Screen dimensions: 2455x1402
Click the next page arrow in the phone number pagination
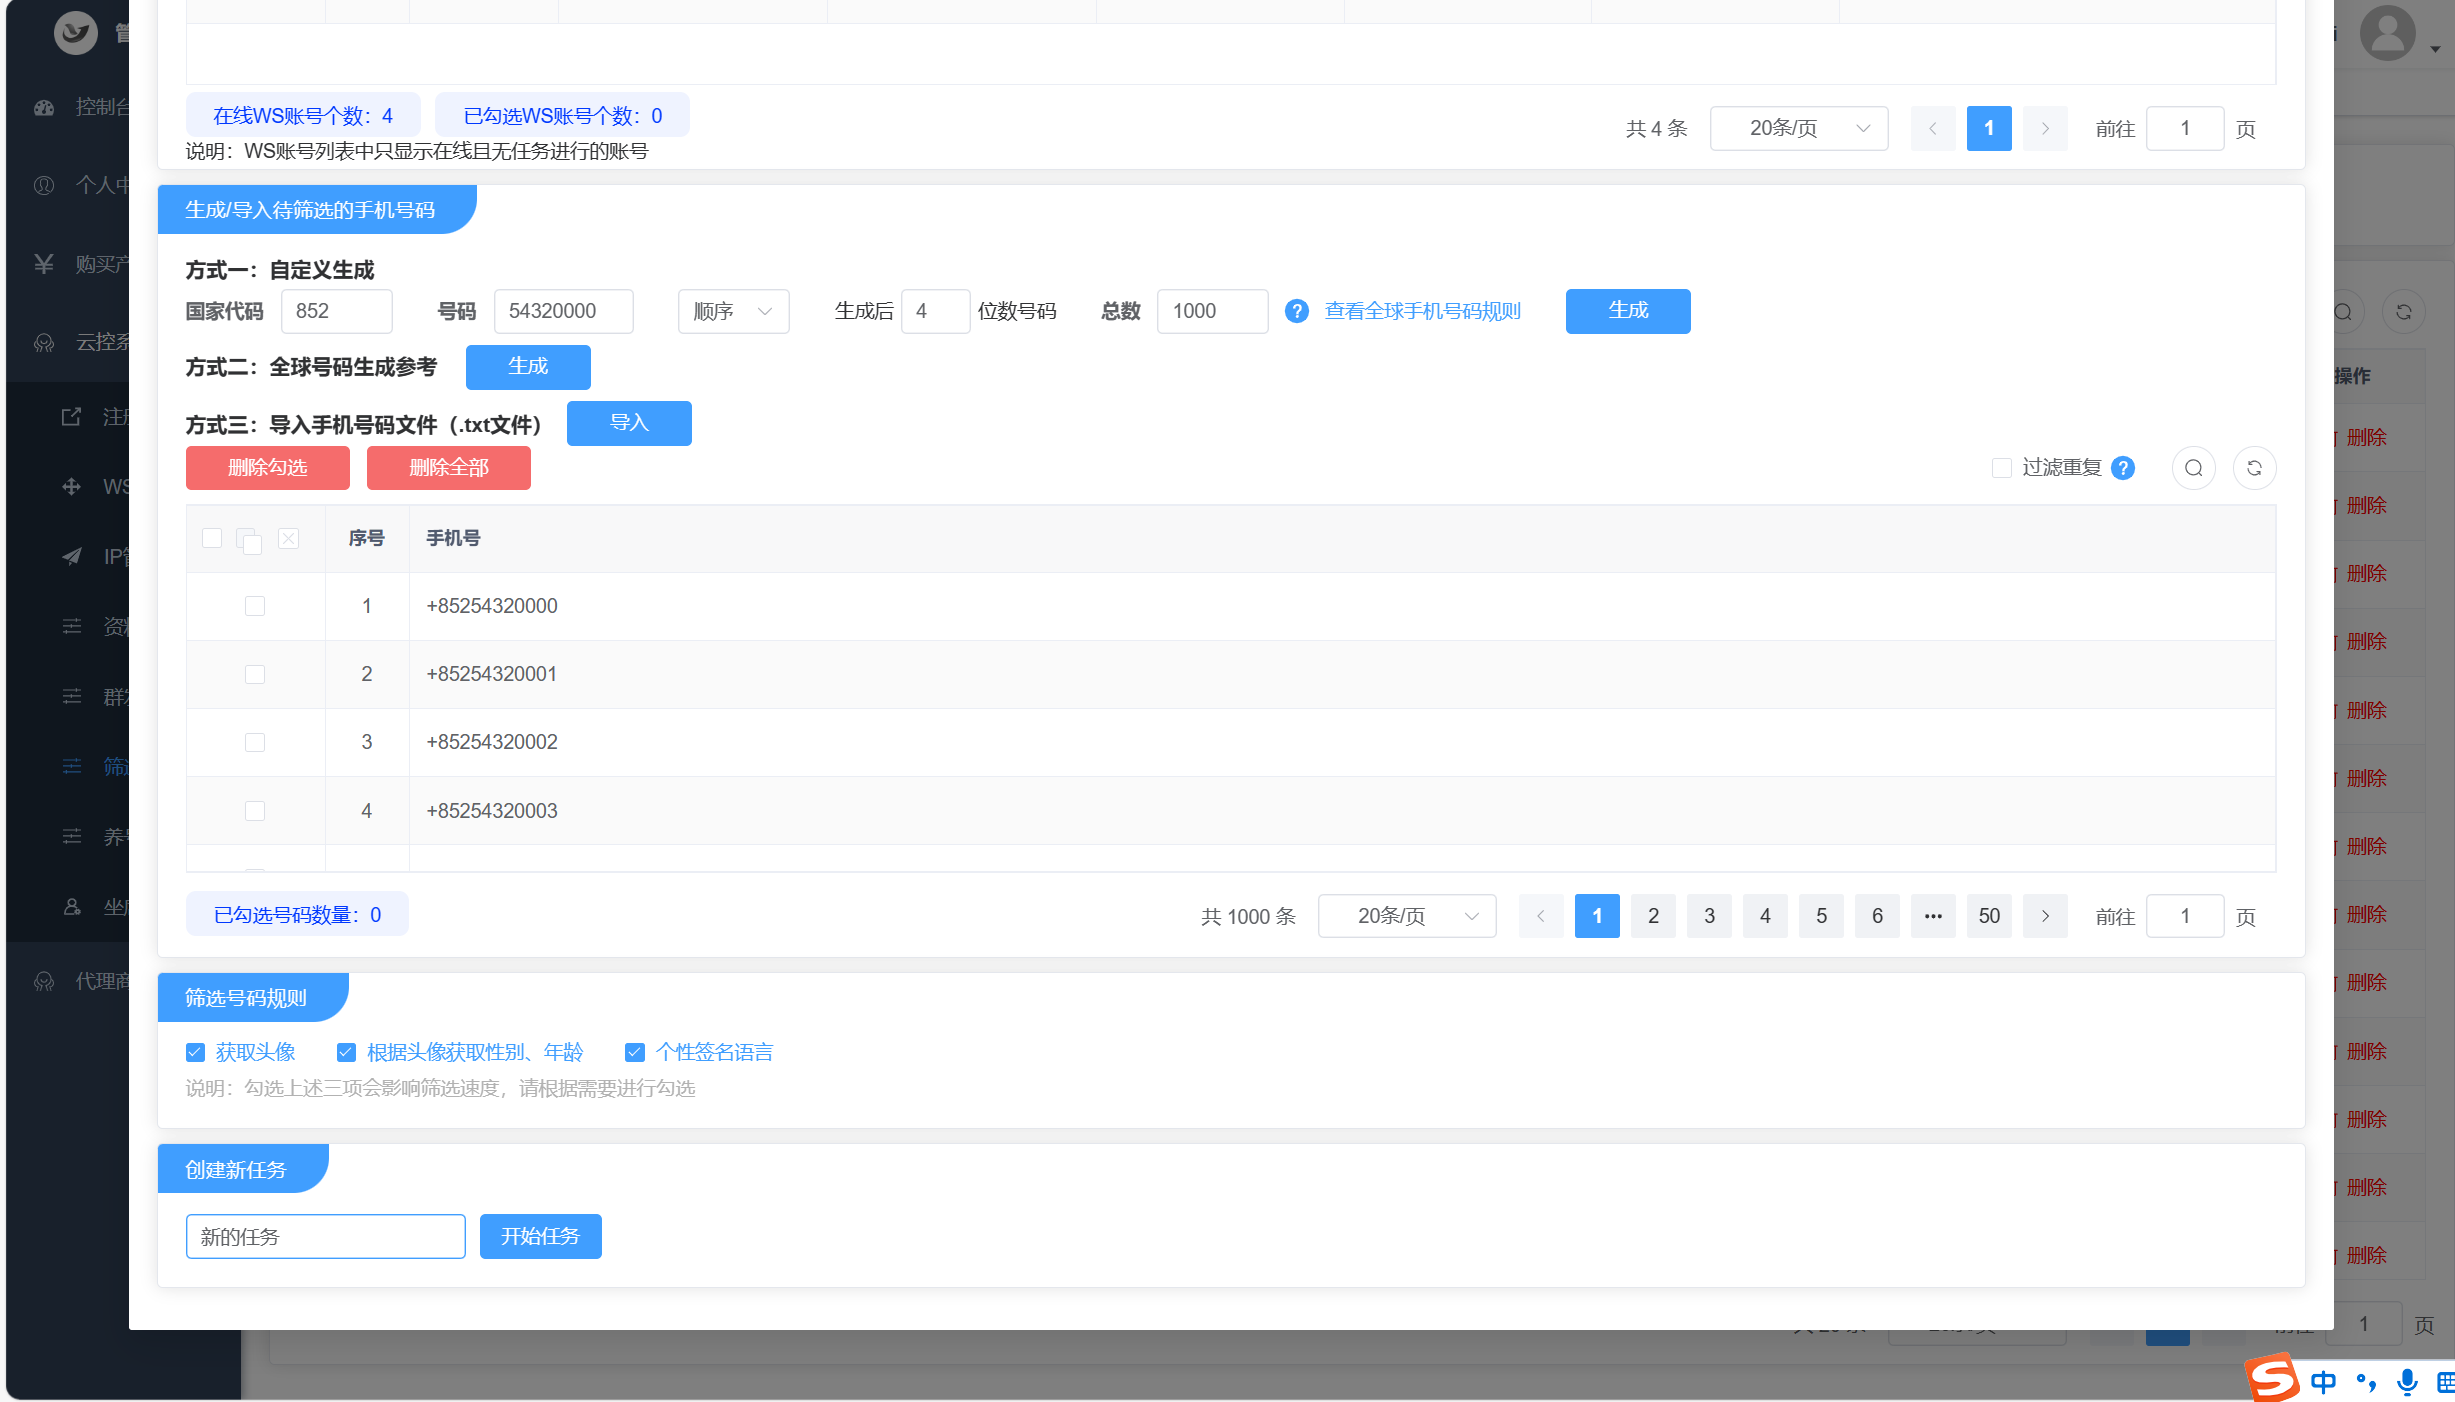tap(2045, 916)
